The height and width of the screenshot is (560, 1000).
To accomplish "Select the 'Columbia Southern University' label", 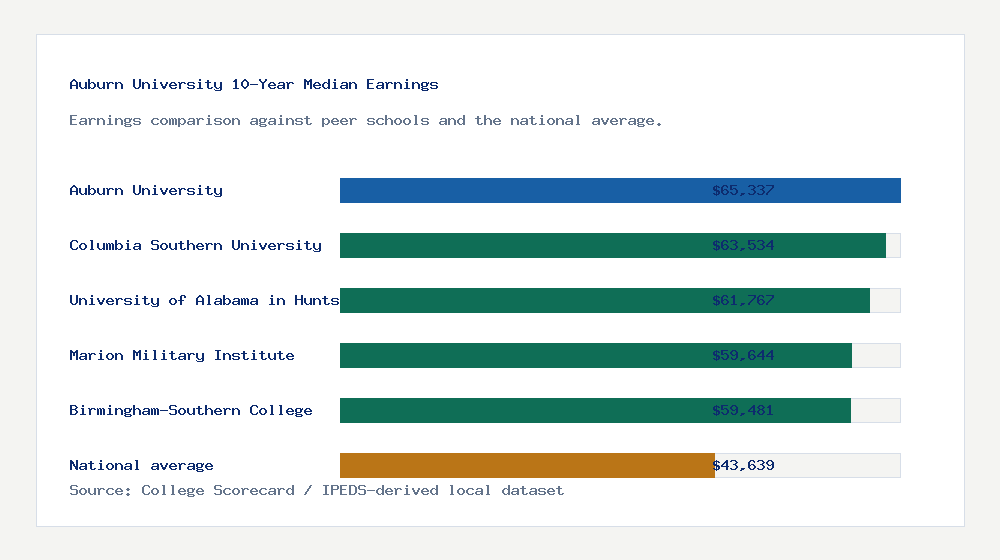I will pos(195,246).
